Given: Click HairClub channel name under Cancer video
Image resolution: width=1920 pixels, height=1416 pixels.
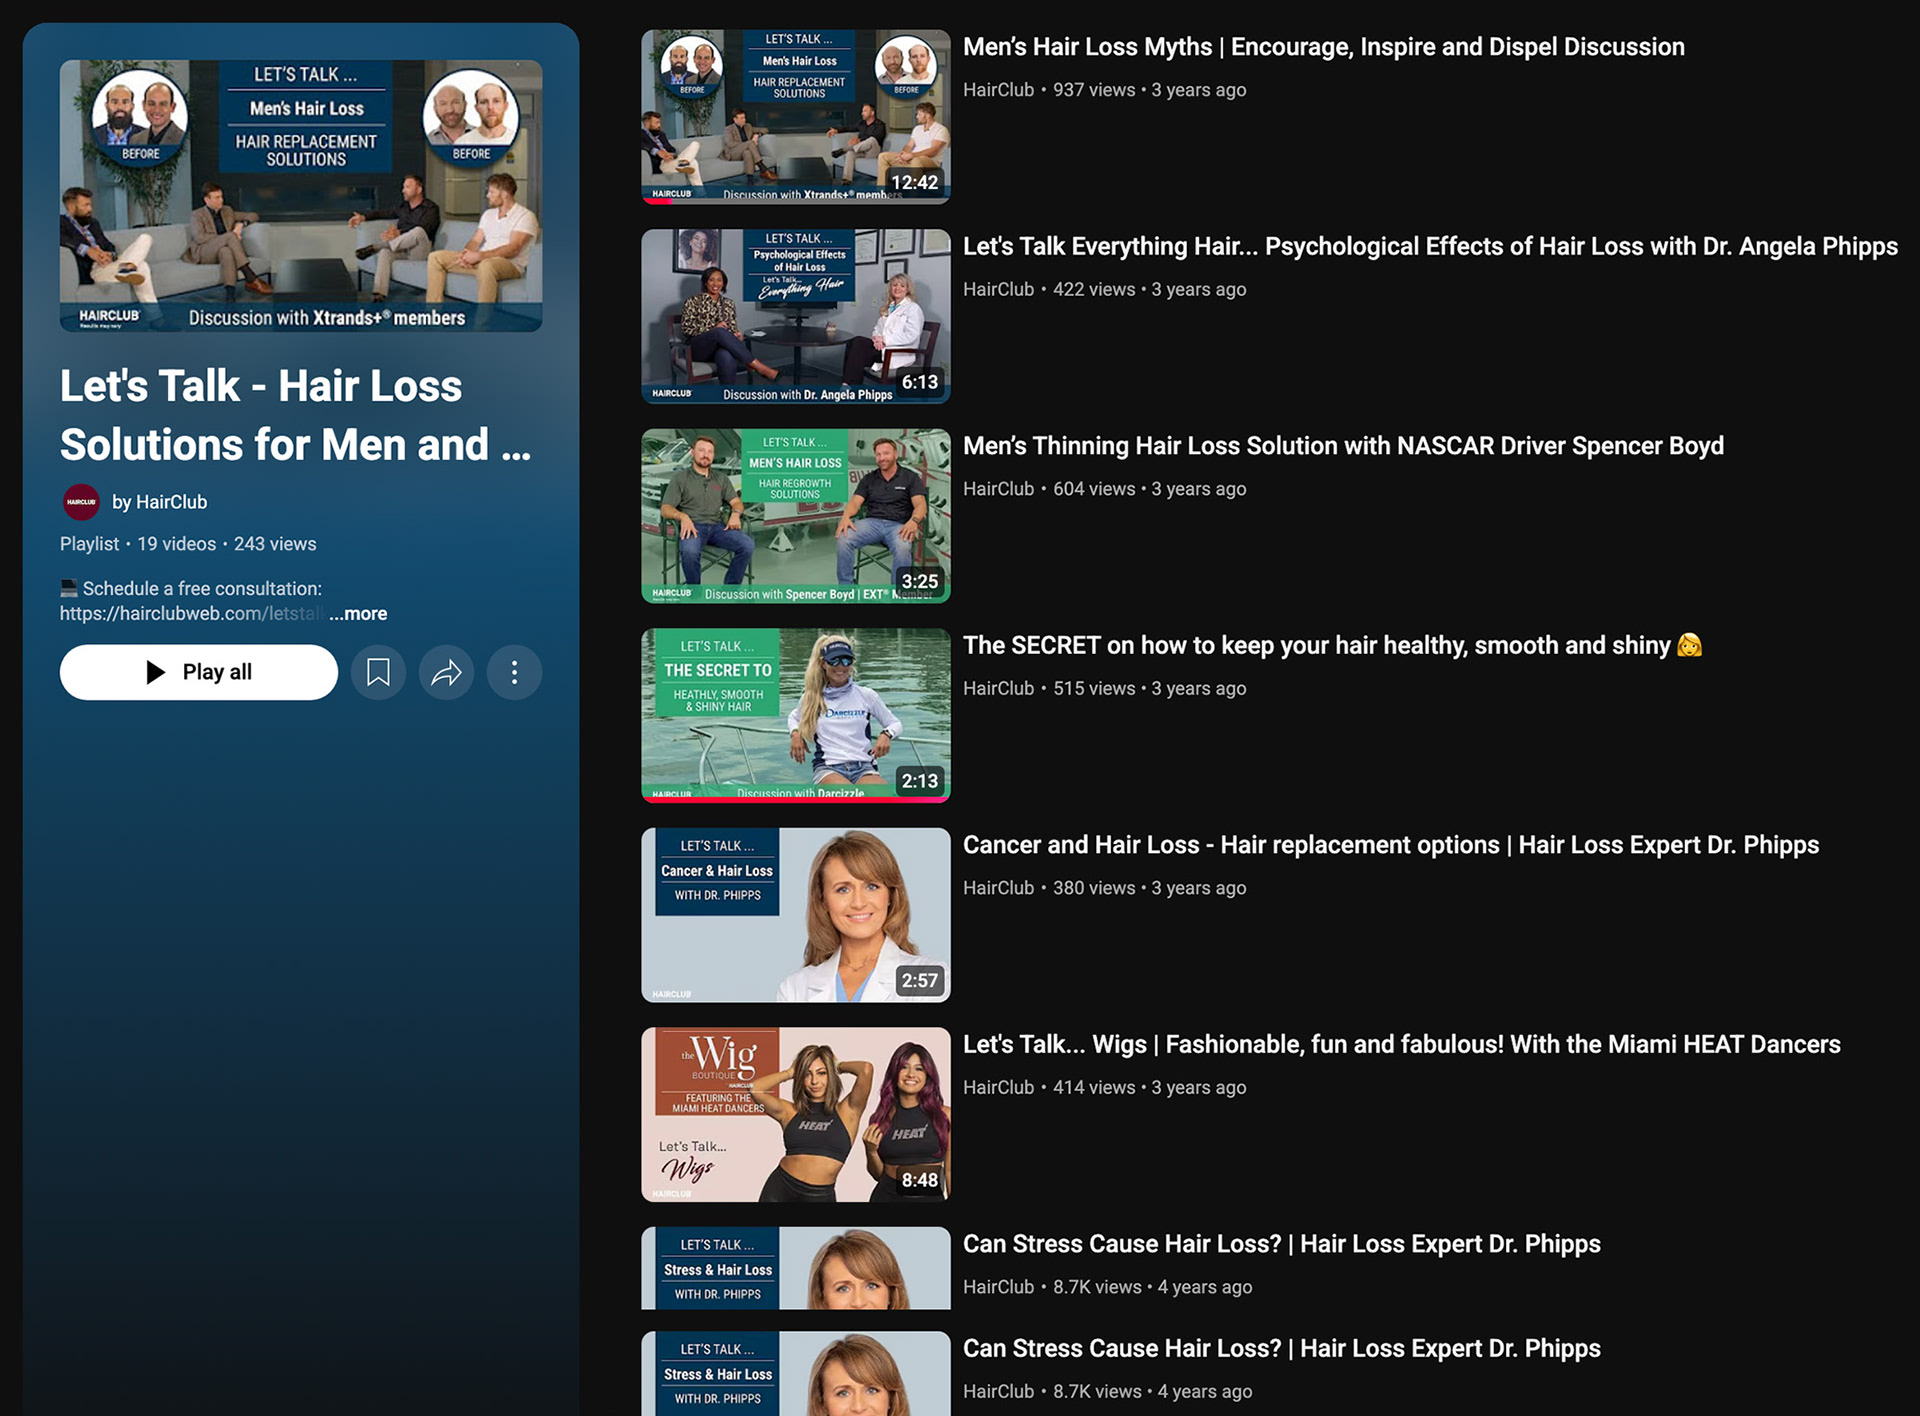Looking at the screenshot, I should pos(998,888).
